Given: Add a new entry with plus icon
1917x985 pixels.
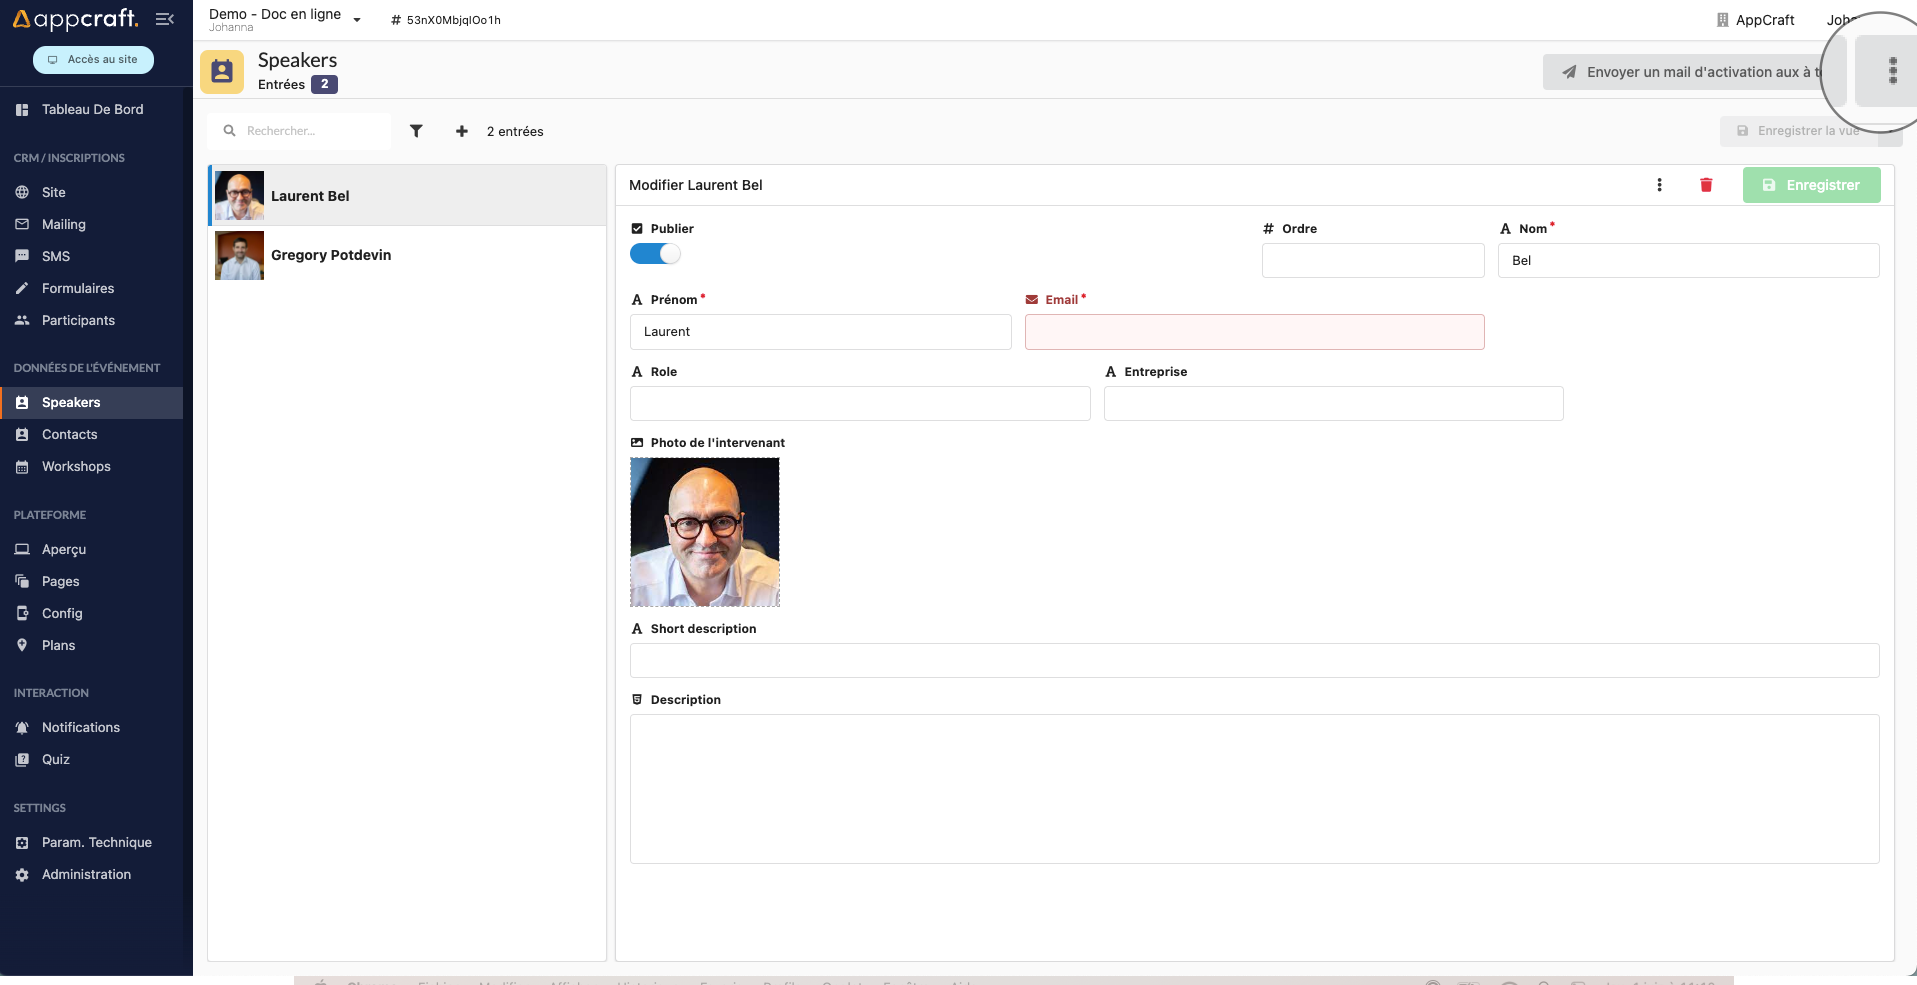Looking at the screenshot, I should 461,131.
